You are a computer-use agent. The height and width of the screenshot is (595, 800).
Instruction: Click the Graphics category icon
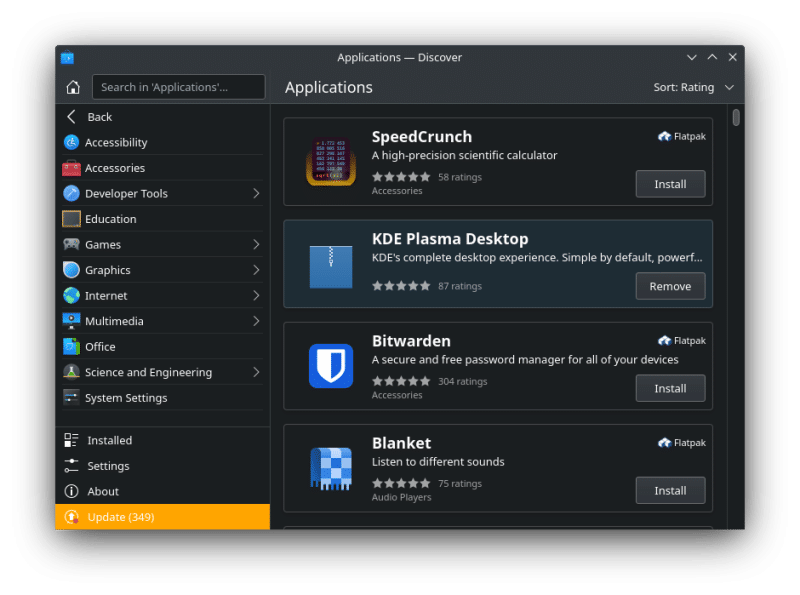click(x=71, y=270)
